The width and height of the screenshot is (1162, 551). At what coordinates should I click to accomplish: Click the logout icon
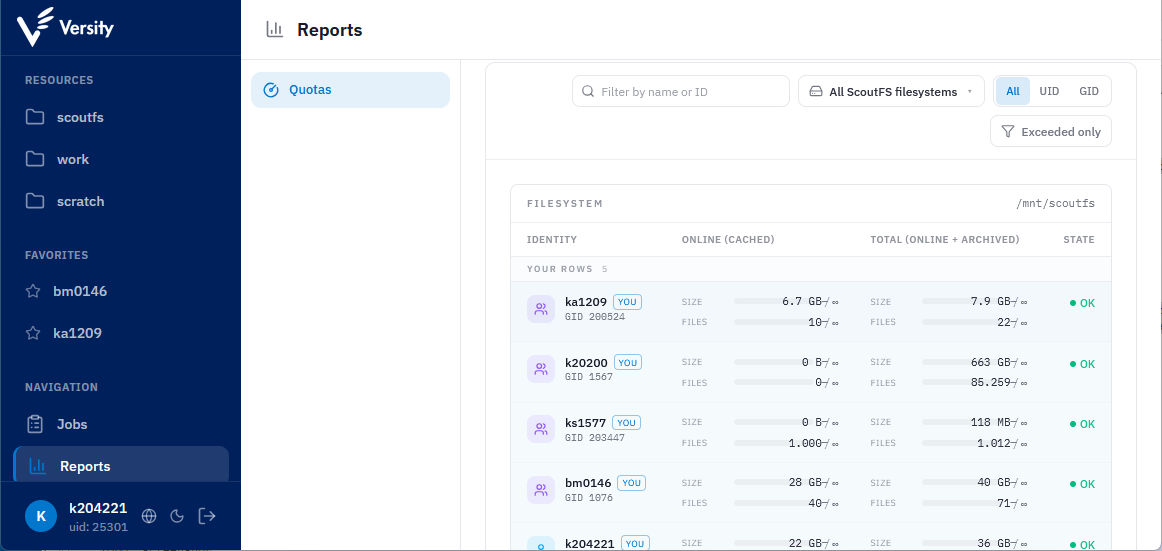(x=207, y=516)
